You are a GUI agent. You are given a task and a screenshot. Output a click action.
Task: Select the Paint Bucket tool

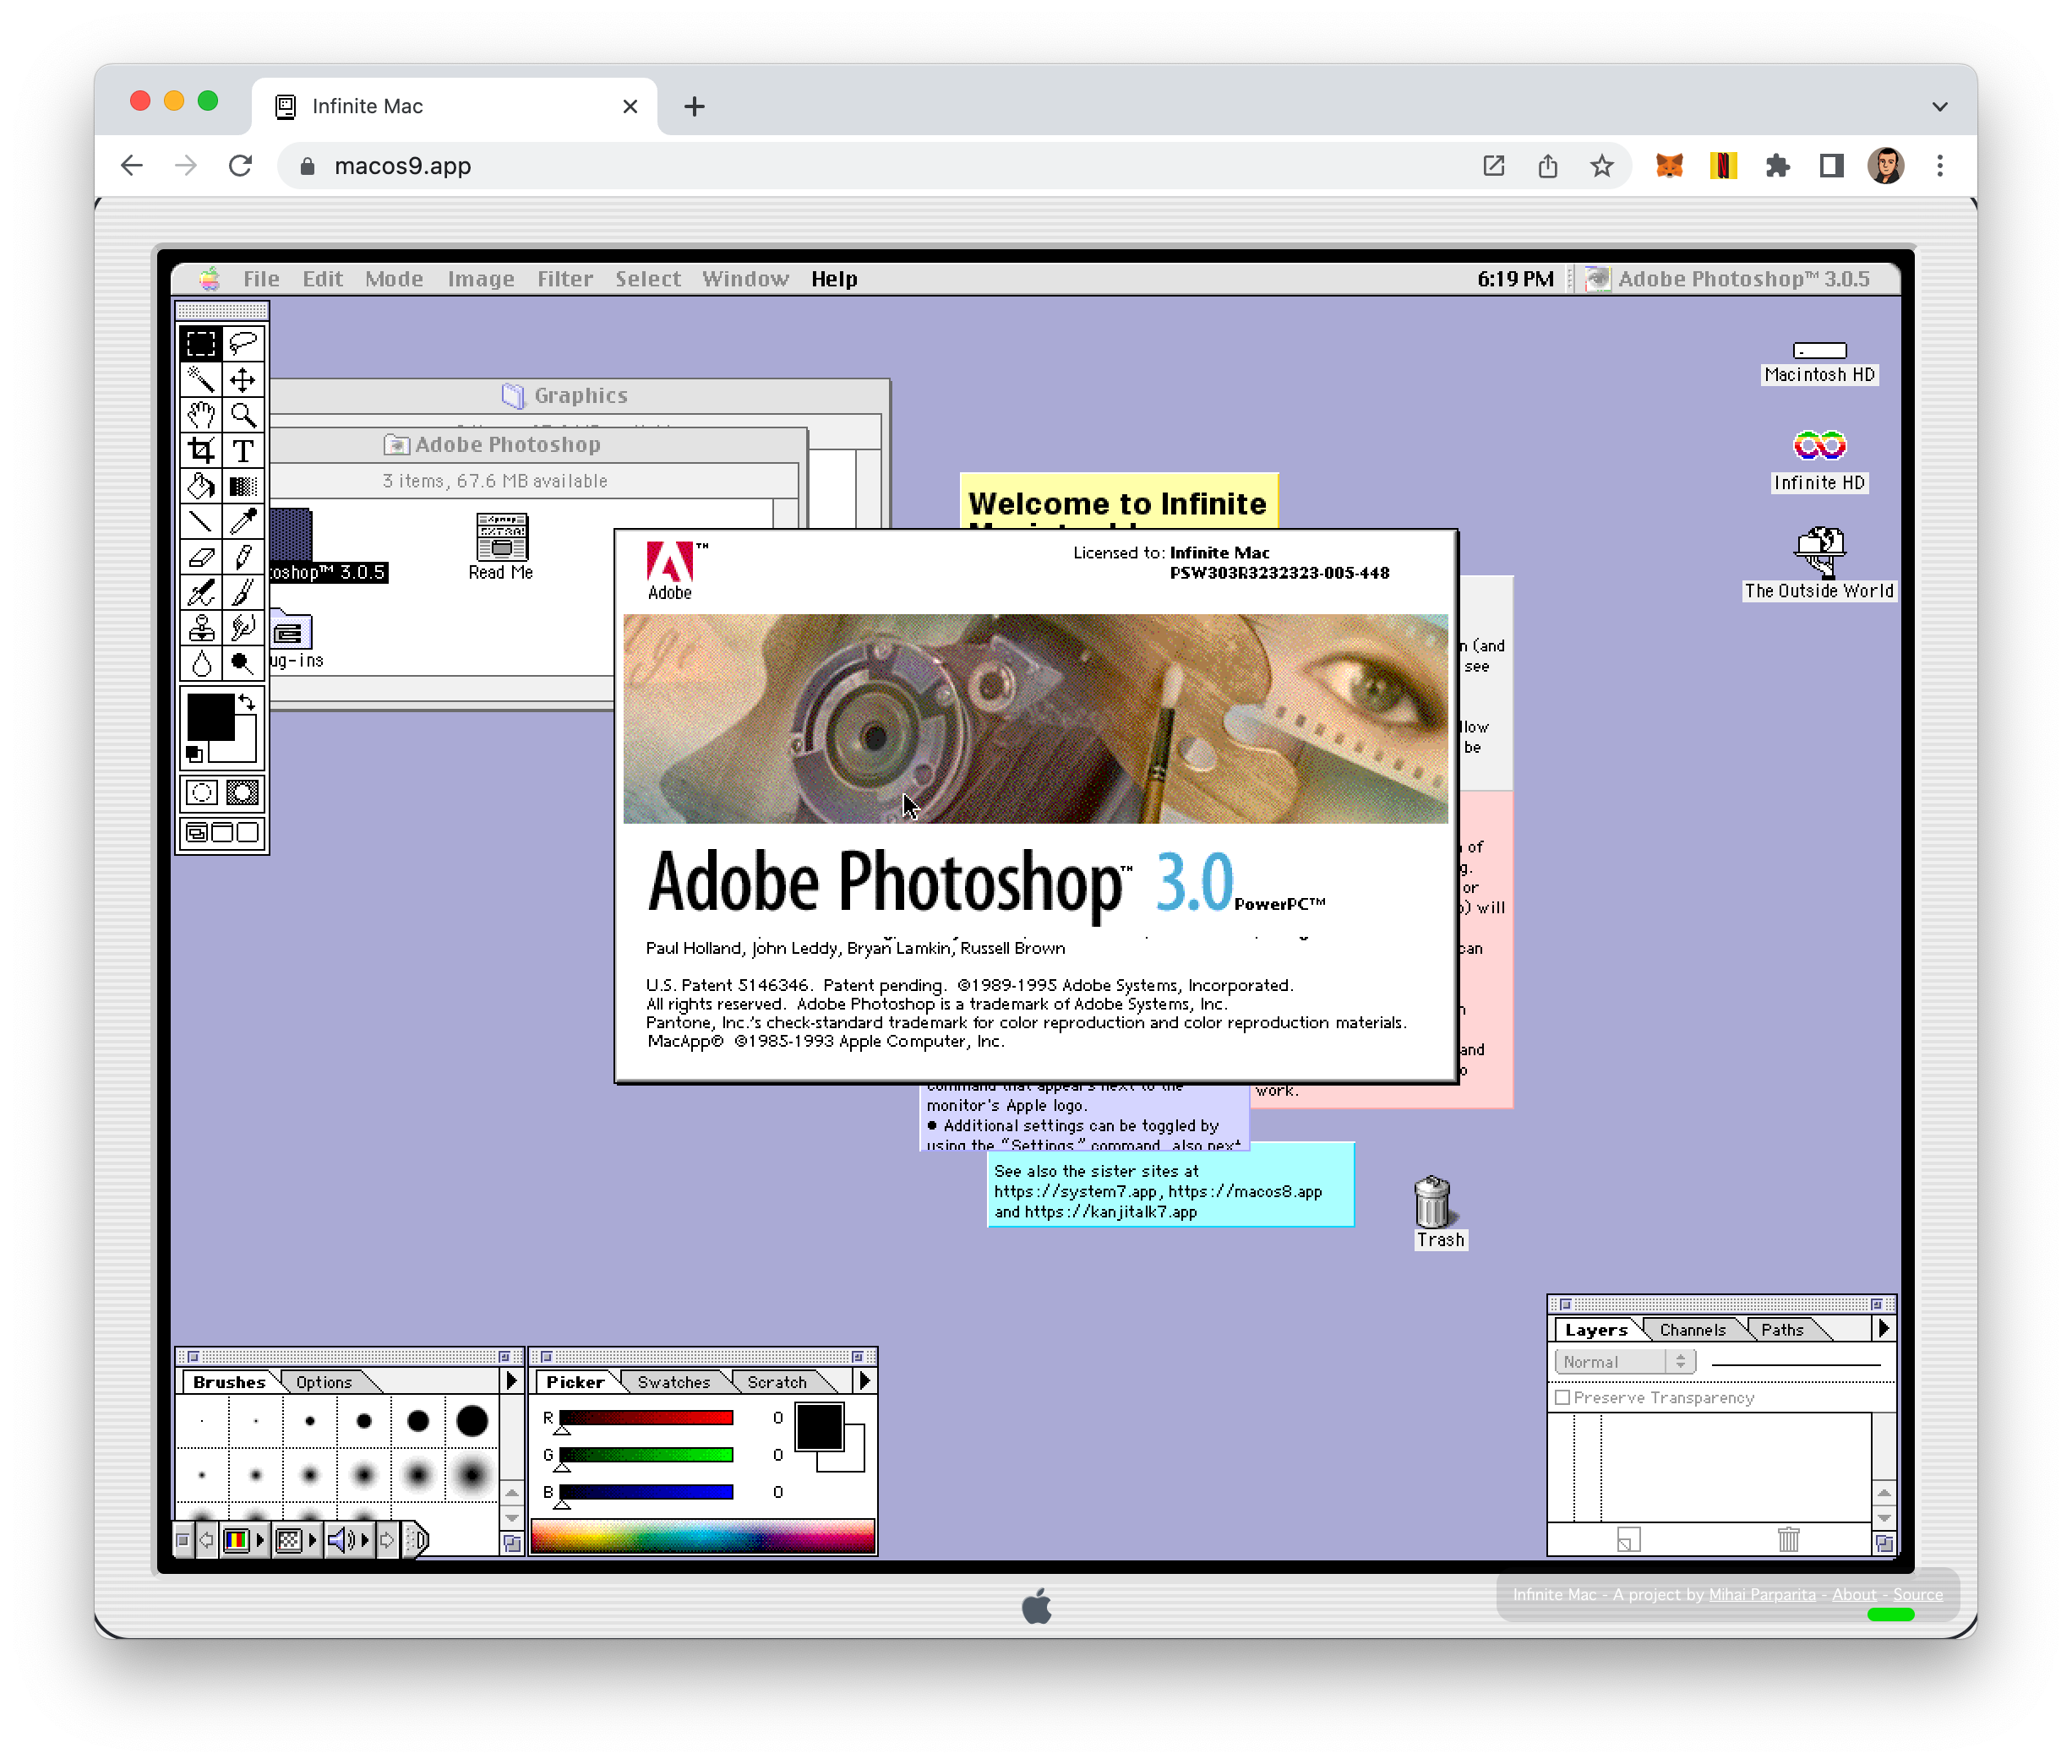coord(201,486)
